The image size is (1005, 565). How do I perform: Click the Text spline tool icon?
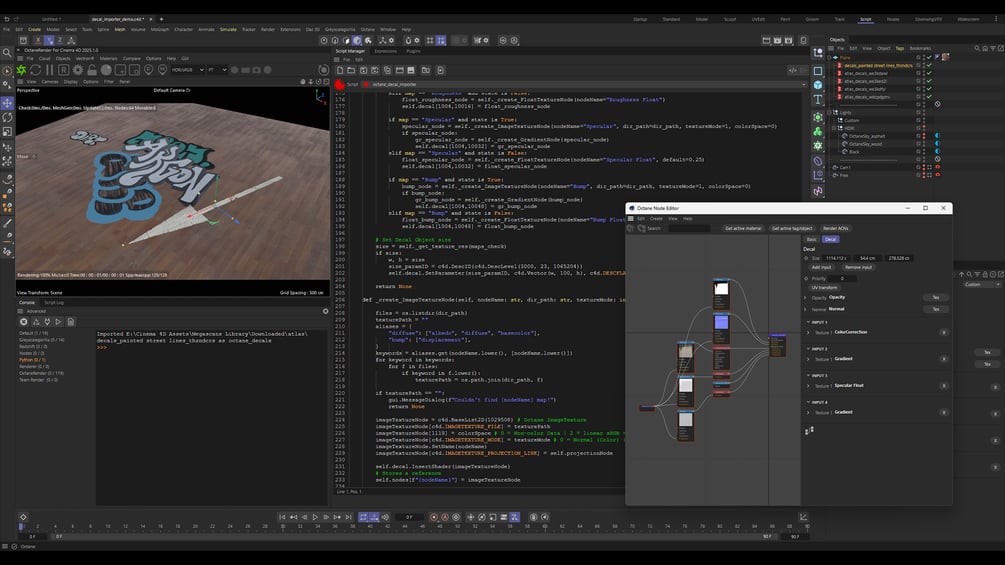pyautogui.click(x=818, y=99)
